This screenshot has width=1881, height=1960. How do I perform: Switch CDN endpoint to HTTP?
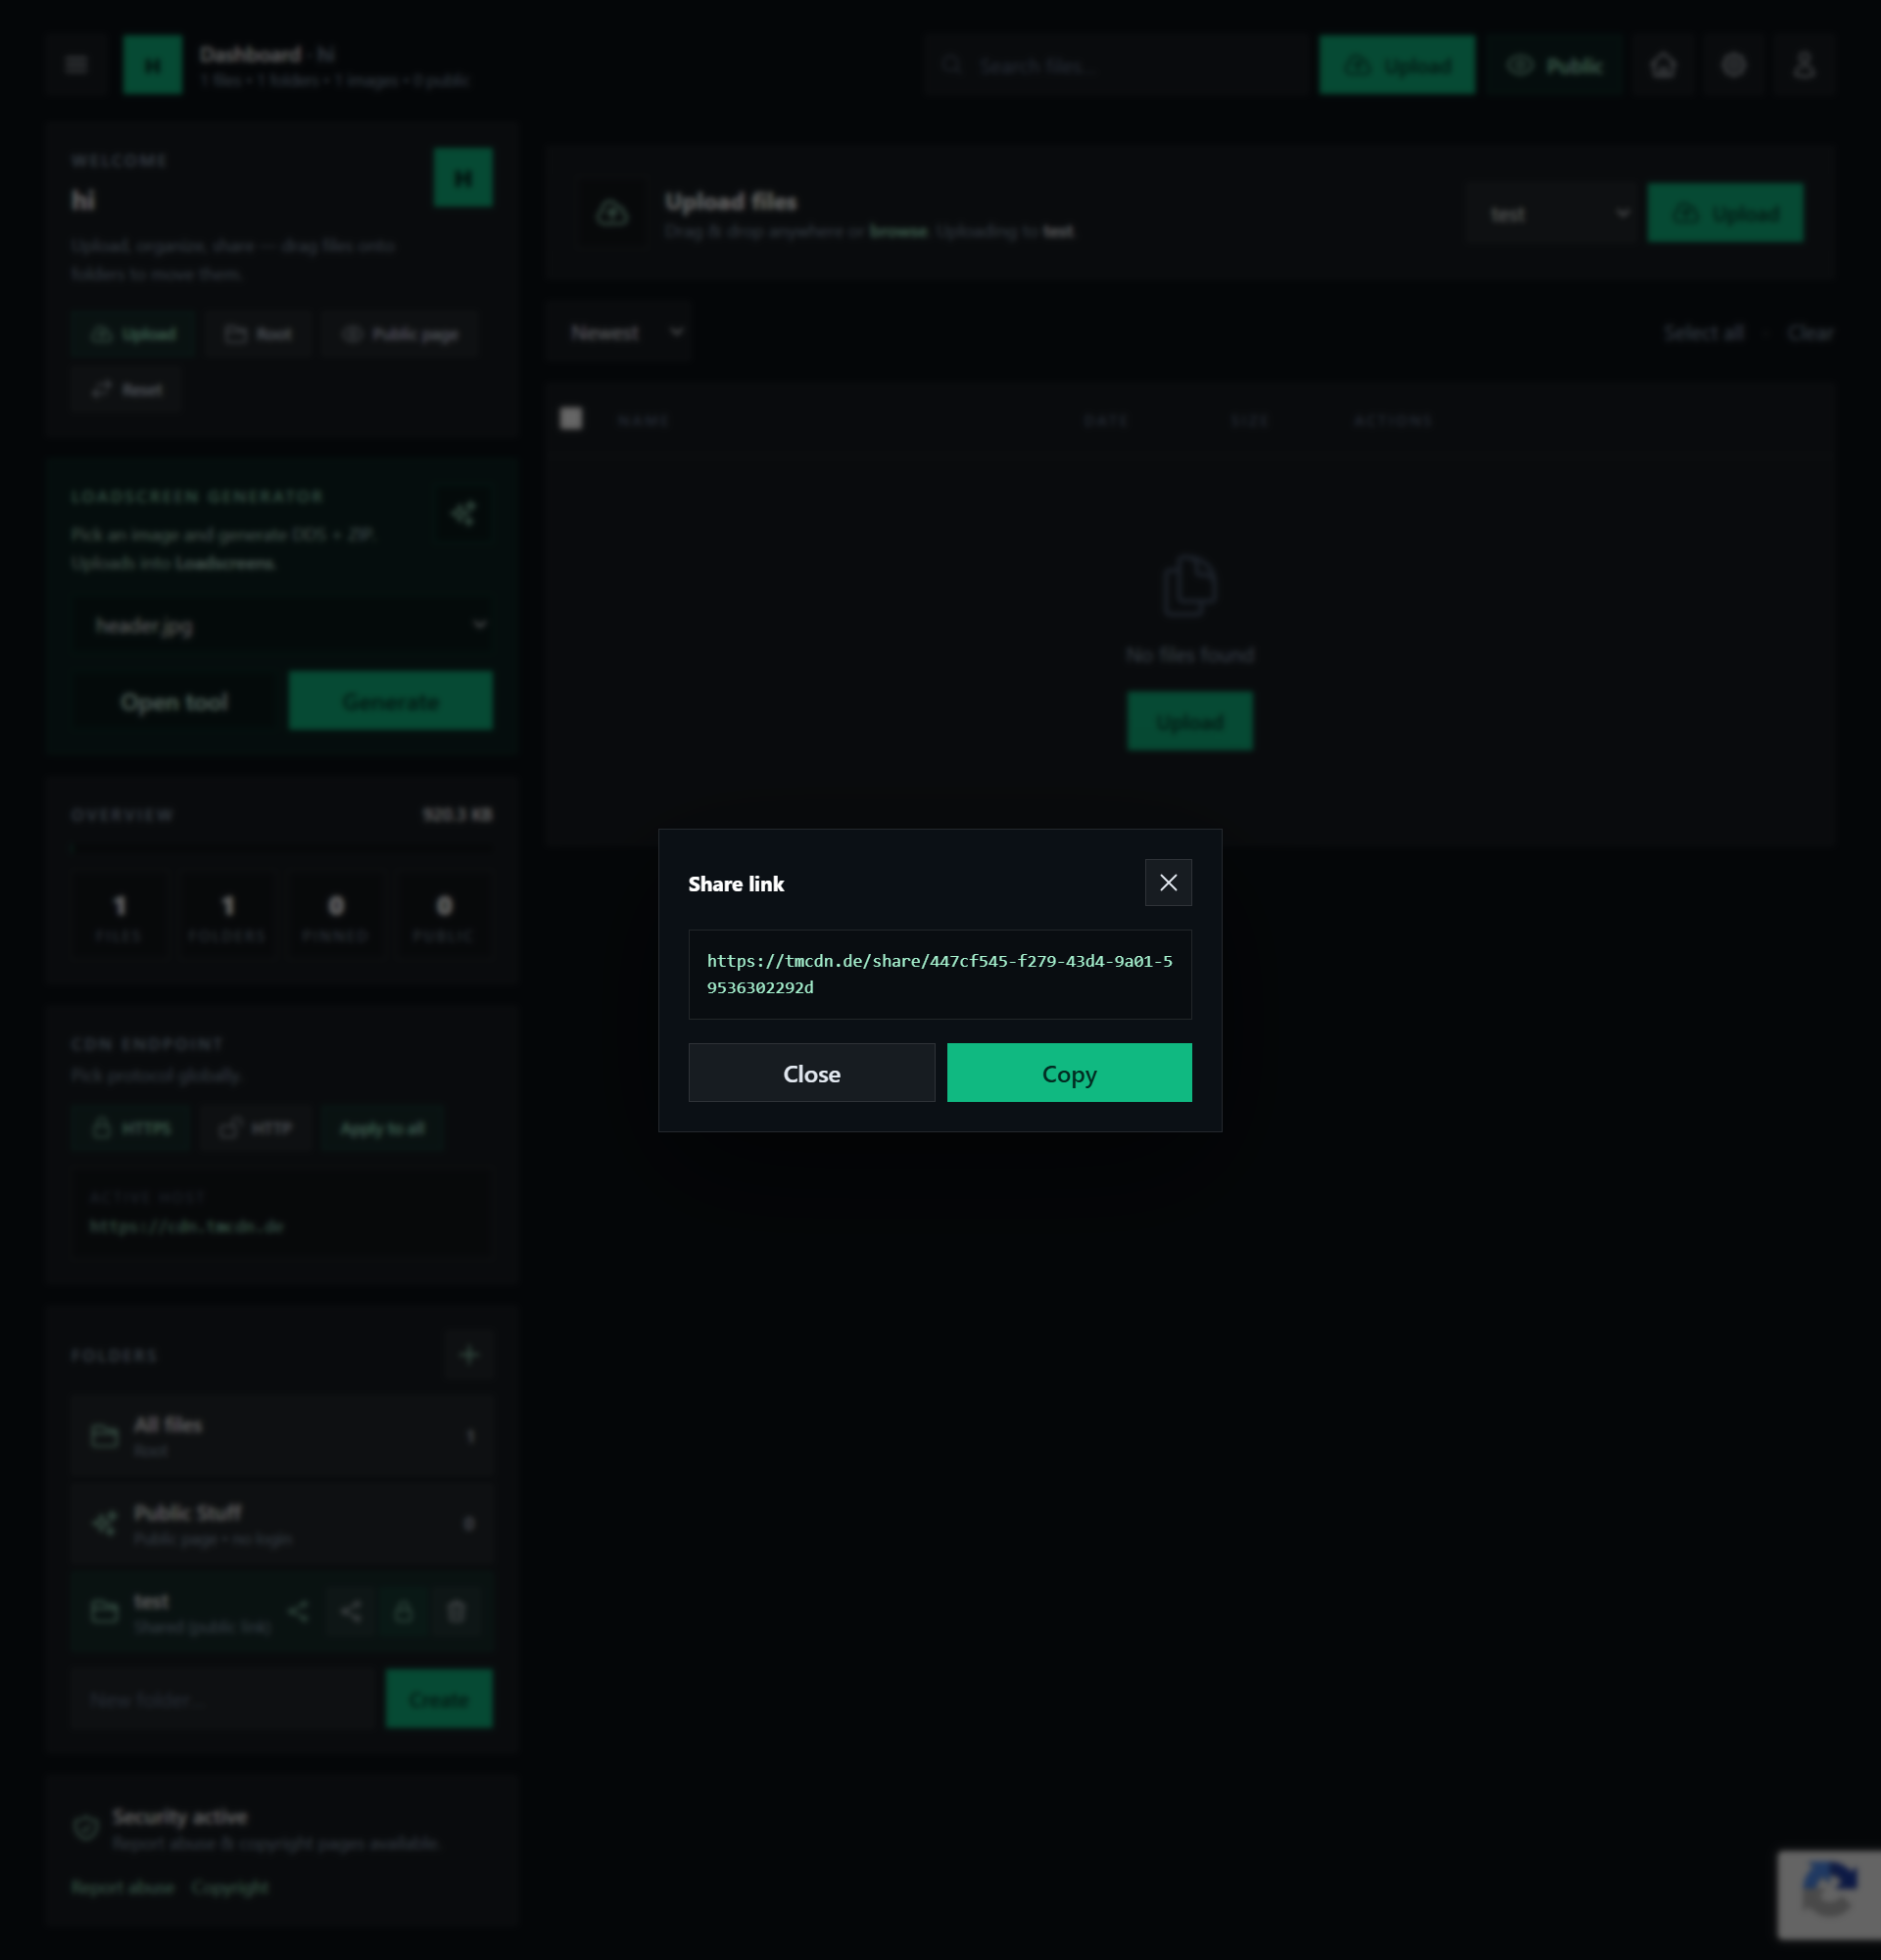(256, 1128)
